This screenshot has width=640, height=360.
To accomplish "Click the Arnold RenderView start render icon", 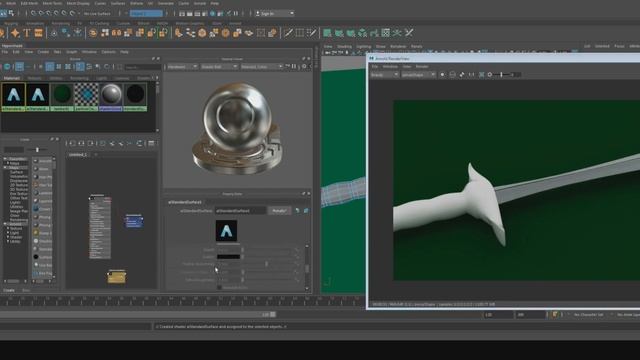I will tap(442, 75).
